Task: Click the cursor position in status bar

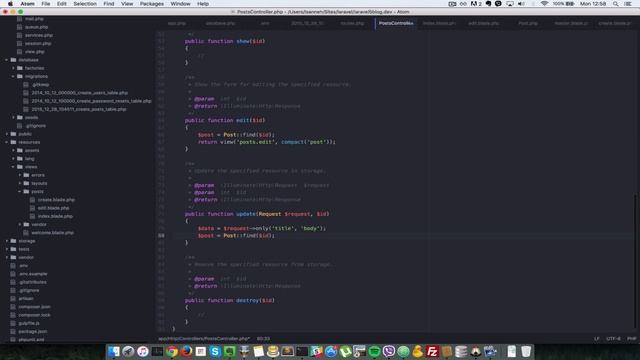Action: 263,338
